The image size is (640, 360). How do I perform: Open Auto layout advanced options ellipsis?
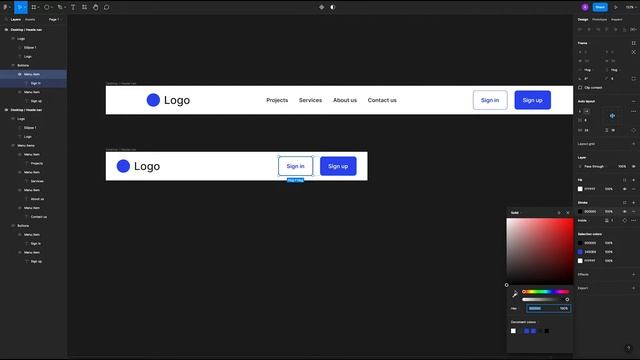(633, 111)
